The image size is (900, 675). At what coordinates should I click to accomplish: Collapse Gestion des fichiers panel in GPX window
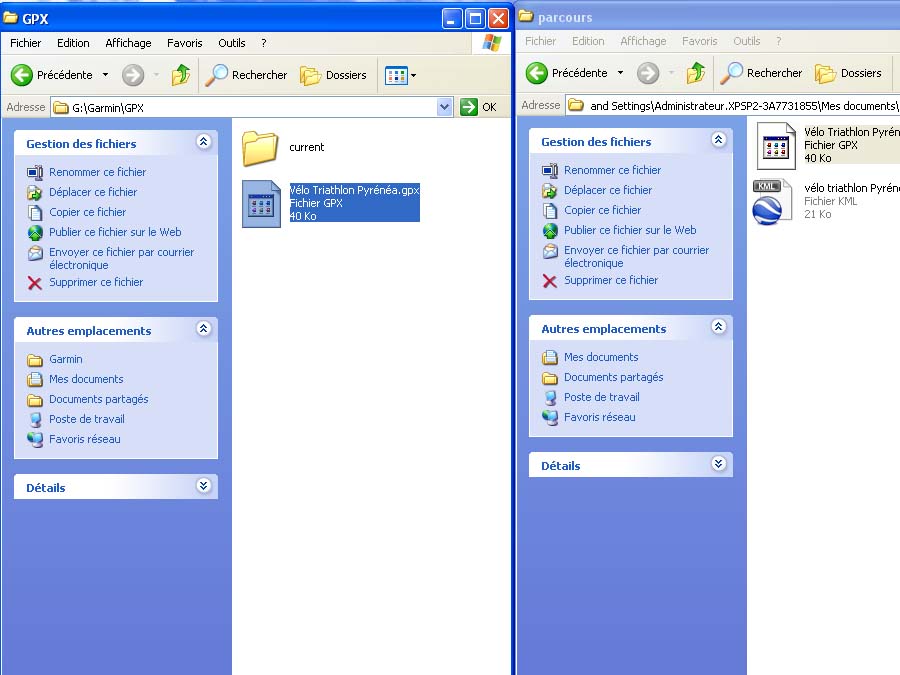[204, 143]
